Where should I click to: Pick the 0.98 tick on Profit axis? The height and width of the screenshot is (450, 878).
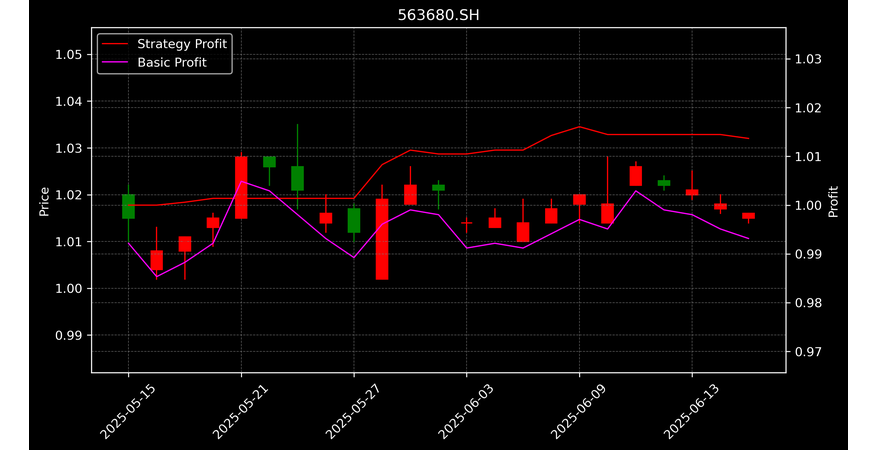[x=809, y=303]
